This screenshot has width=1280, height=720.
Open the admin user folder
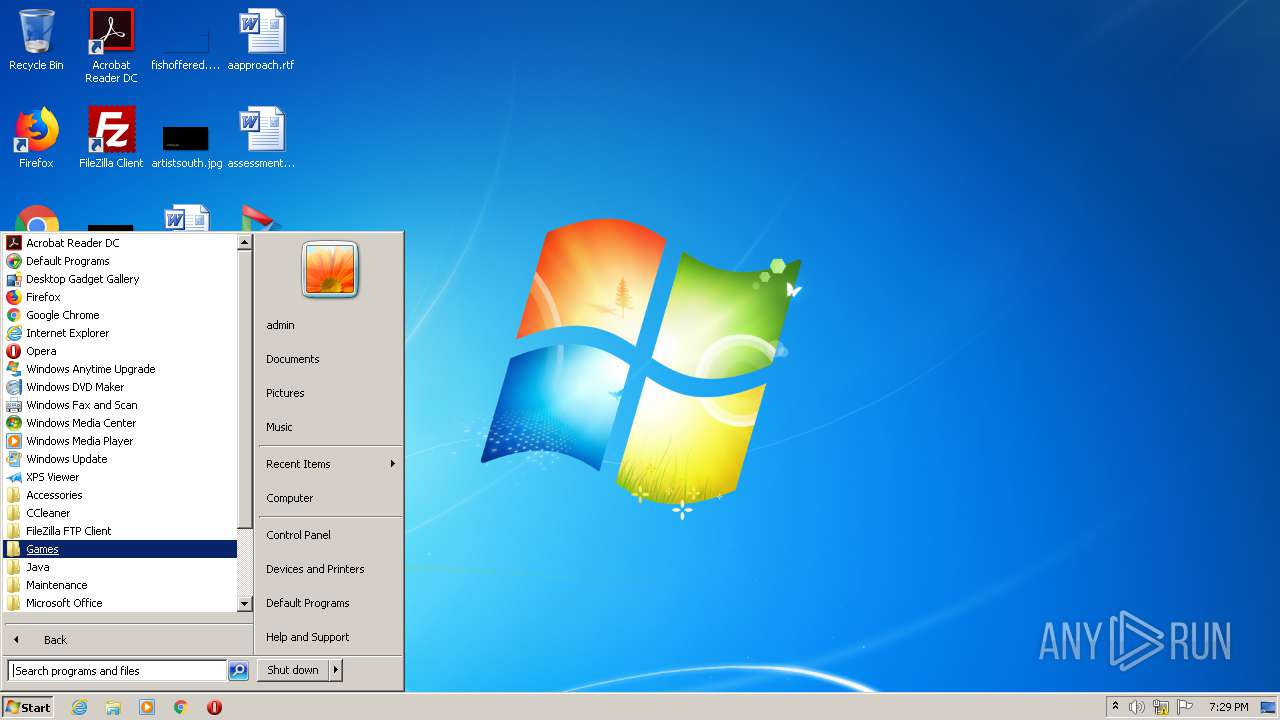[330, 325]
